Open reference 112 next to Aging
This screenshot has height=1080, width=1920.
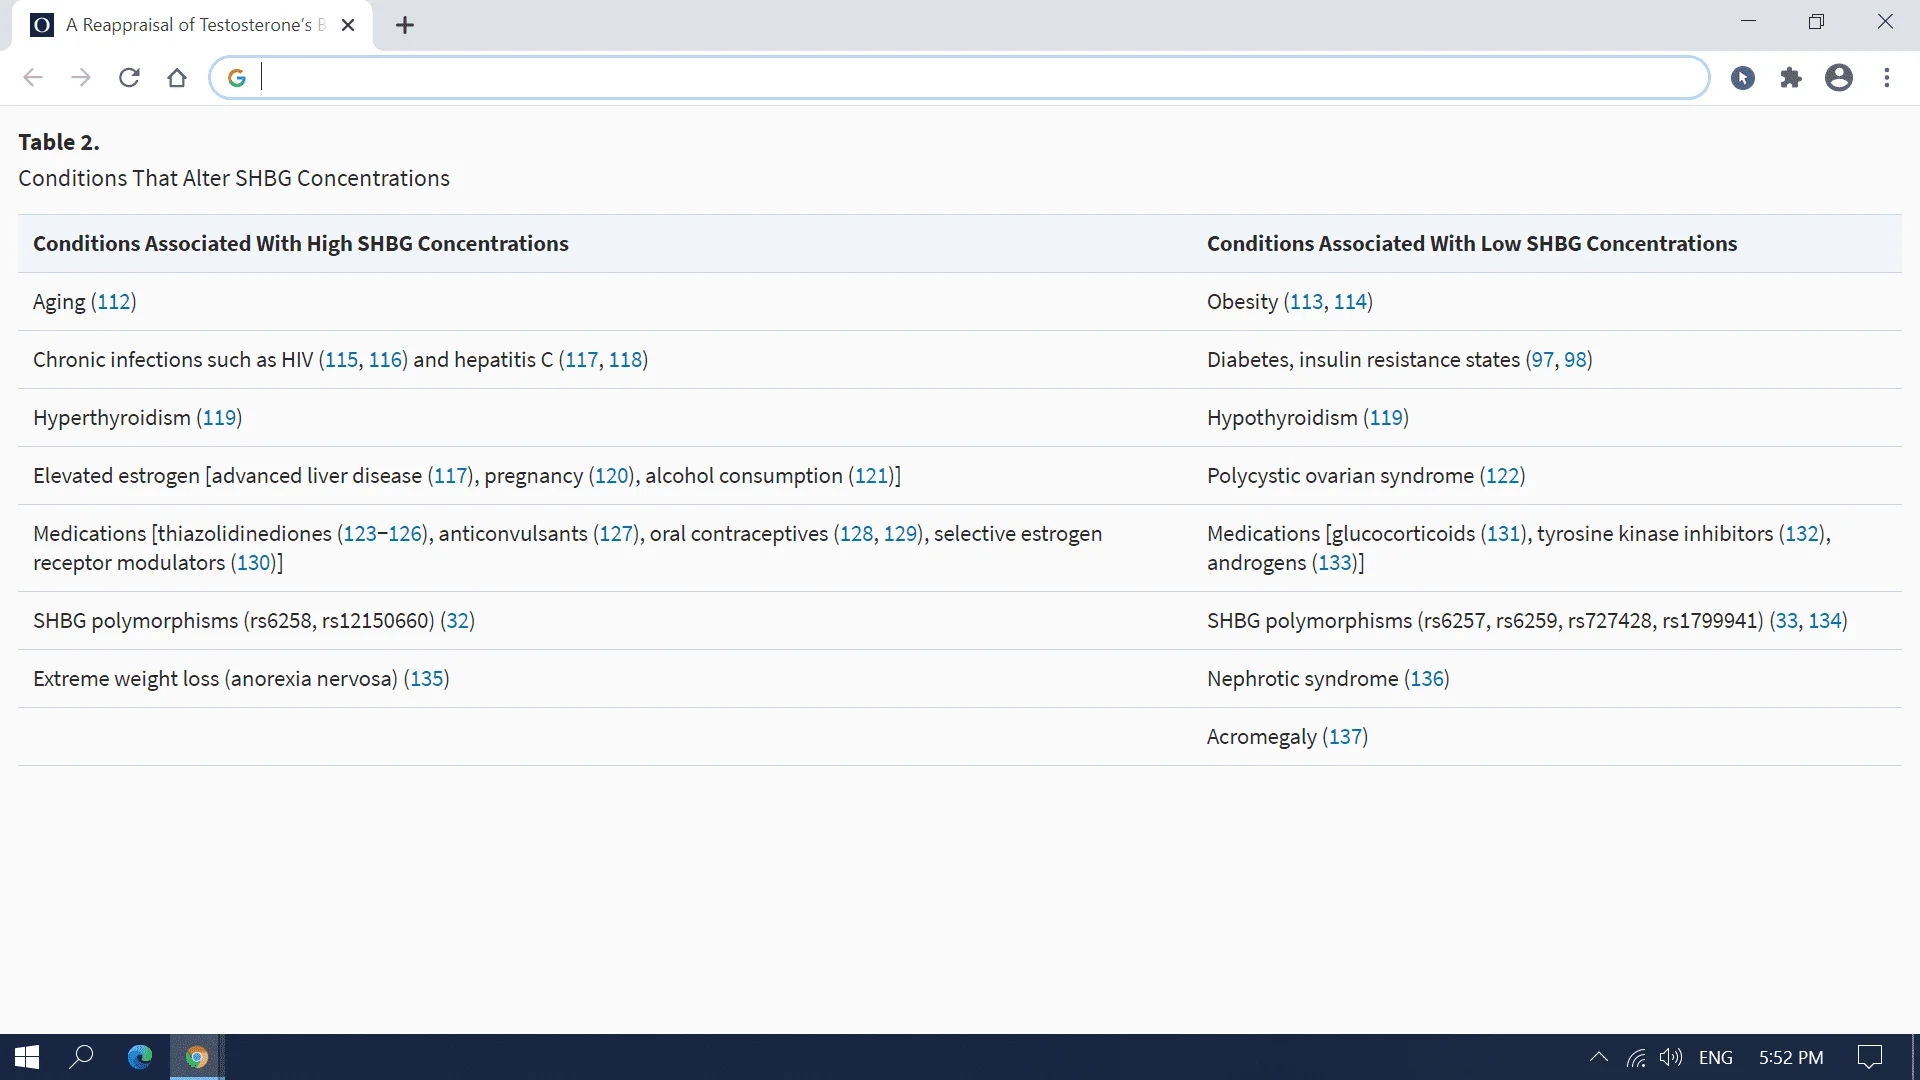pyautogui.click(x=114, y=302)
